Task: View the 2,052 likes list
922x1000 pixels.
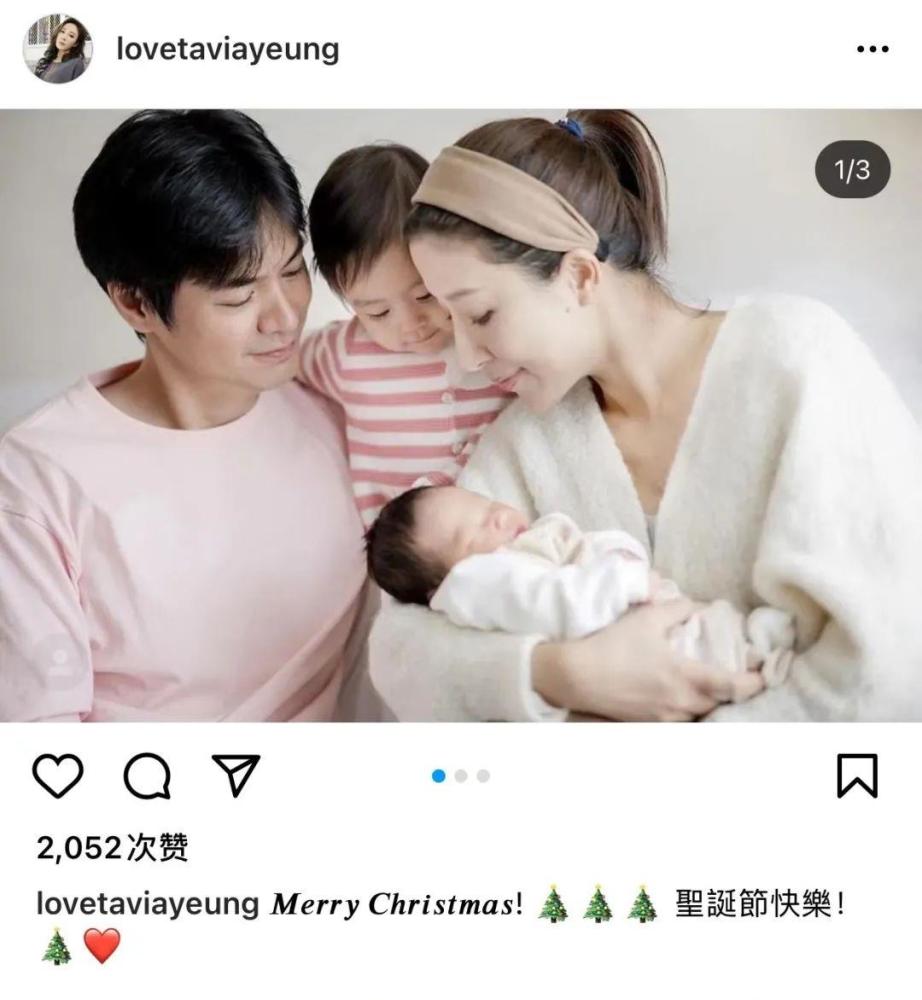Action: [112, 848]
